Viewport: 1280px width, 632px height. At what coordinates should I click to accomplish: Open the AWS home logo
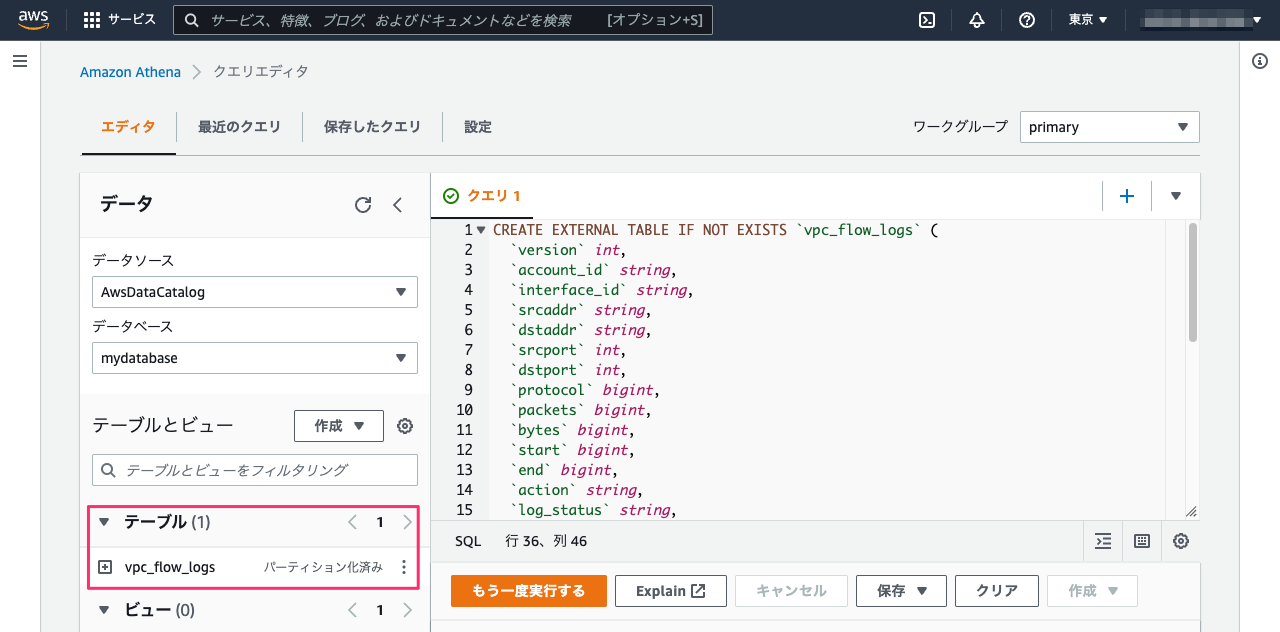tap(34, 20)
